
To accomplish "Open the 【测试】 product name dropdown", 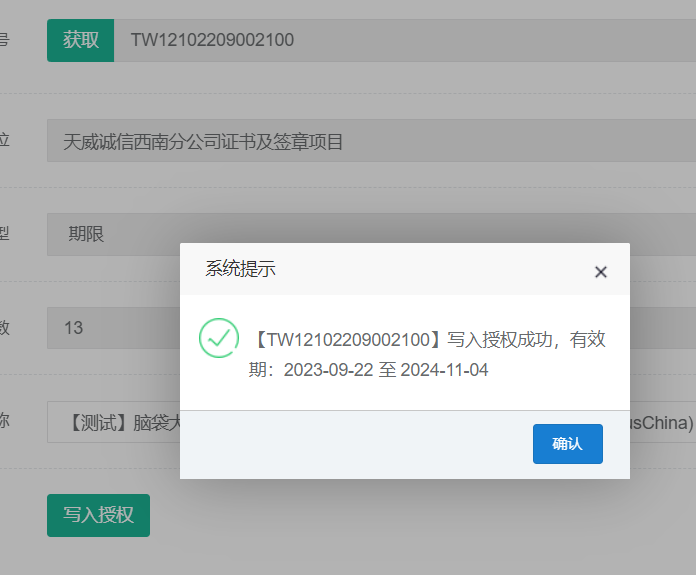I will coord(110,422).
